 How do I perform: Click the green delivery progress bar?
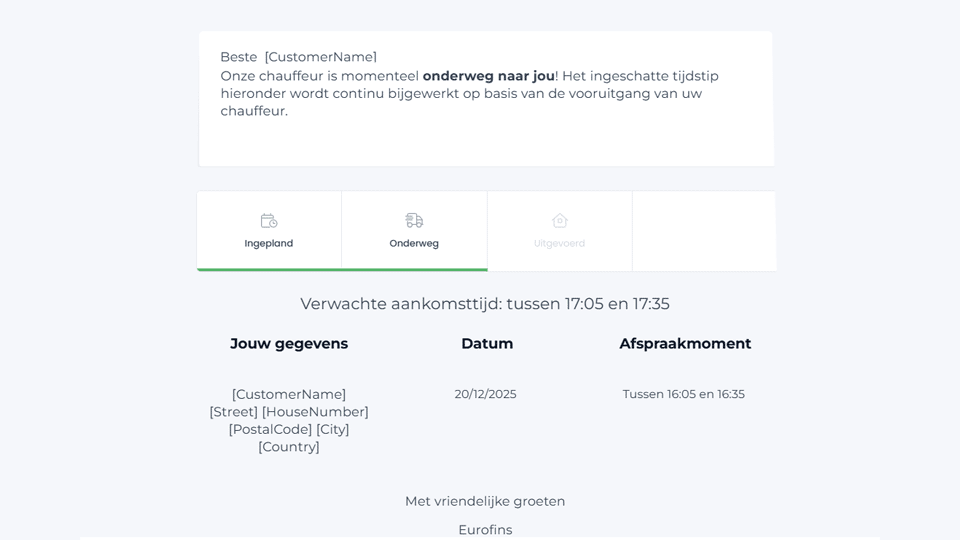[x=342, y=269]
